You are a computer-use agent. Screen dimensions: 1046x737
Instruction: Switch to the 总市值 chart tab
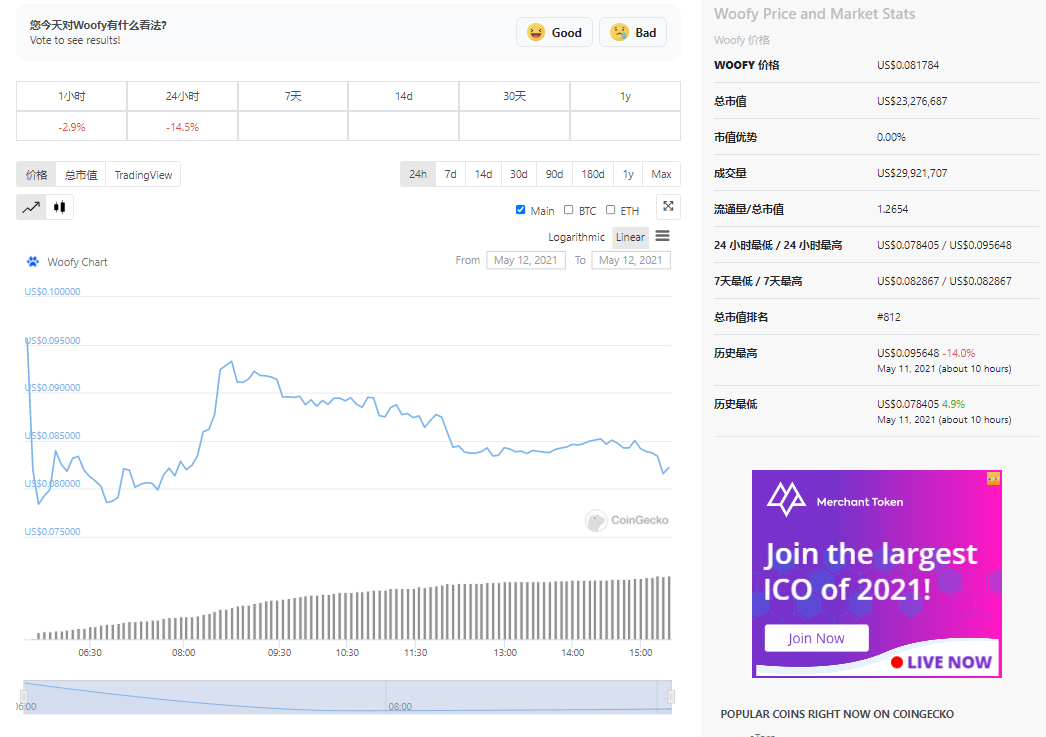pos(80,174)
